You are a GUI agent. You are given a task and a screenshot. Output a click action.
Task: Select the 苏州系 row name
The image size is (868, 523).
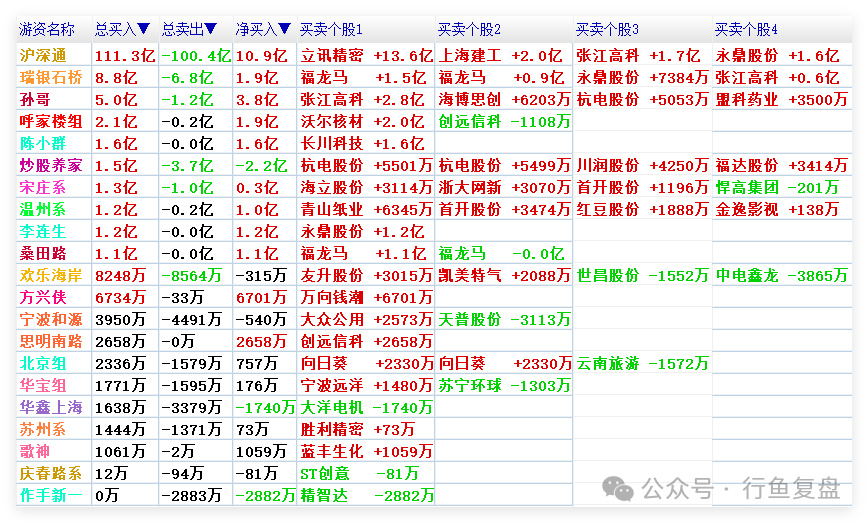pyautogui.click(x=43, y=429)
